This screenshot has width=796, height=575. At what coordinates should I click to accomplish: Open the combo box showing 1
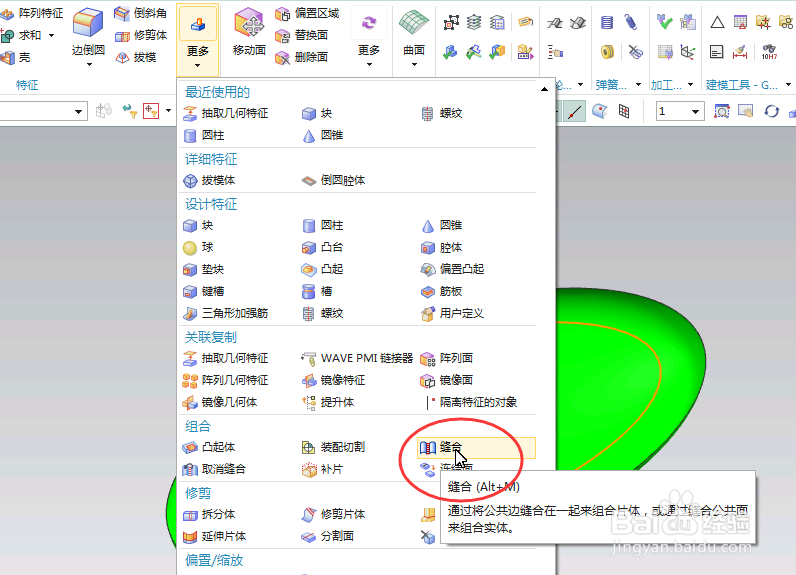(680, 111)
